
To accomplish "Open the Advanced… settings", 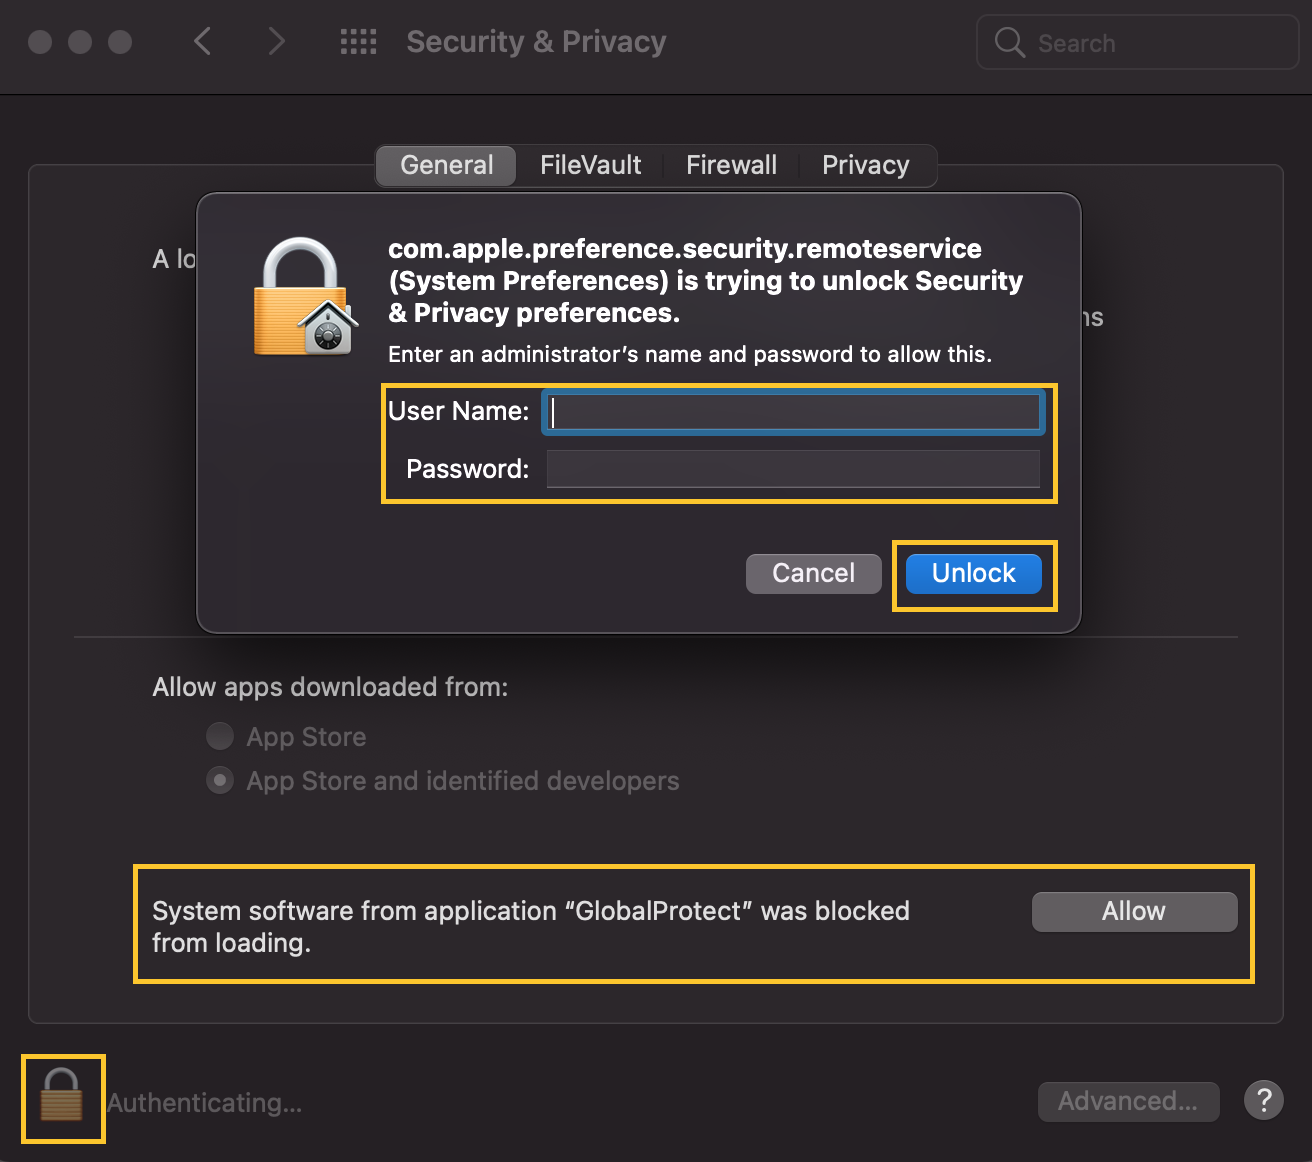I will pos(1128,1101).
